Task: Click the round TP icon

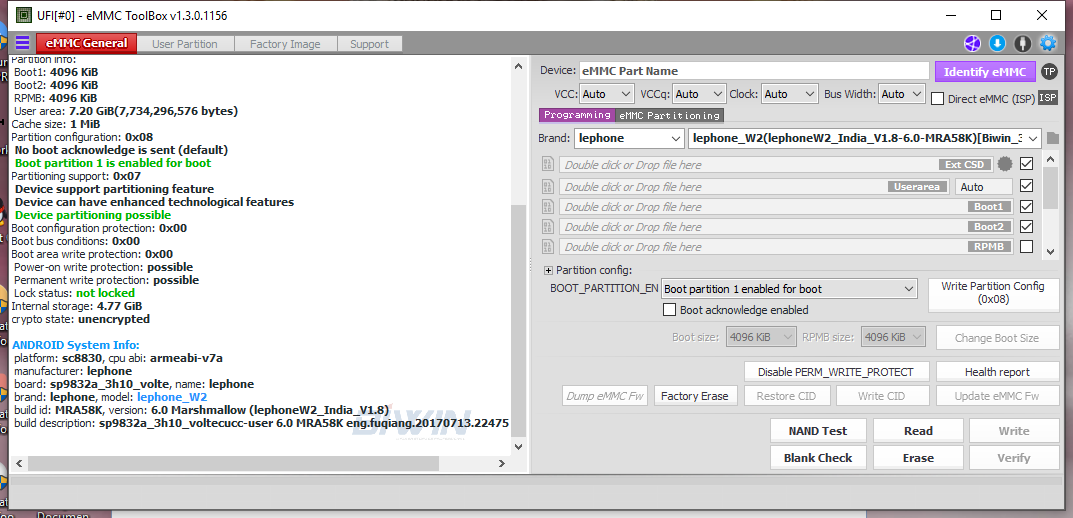Action: (x=1049, y=71)
